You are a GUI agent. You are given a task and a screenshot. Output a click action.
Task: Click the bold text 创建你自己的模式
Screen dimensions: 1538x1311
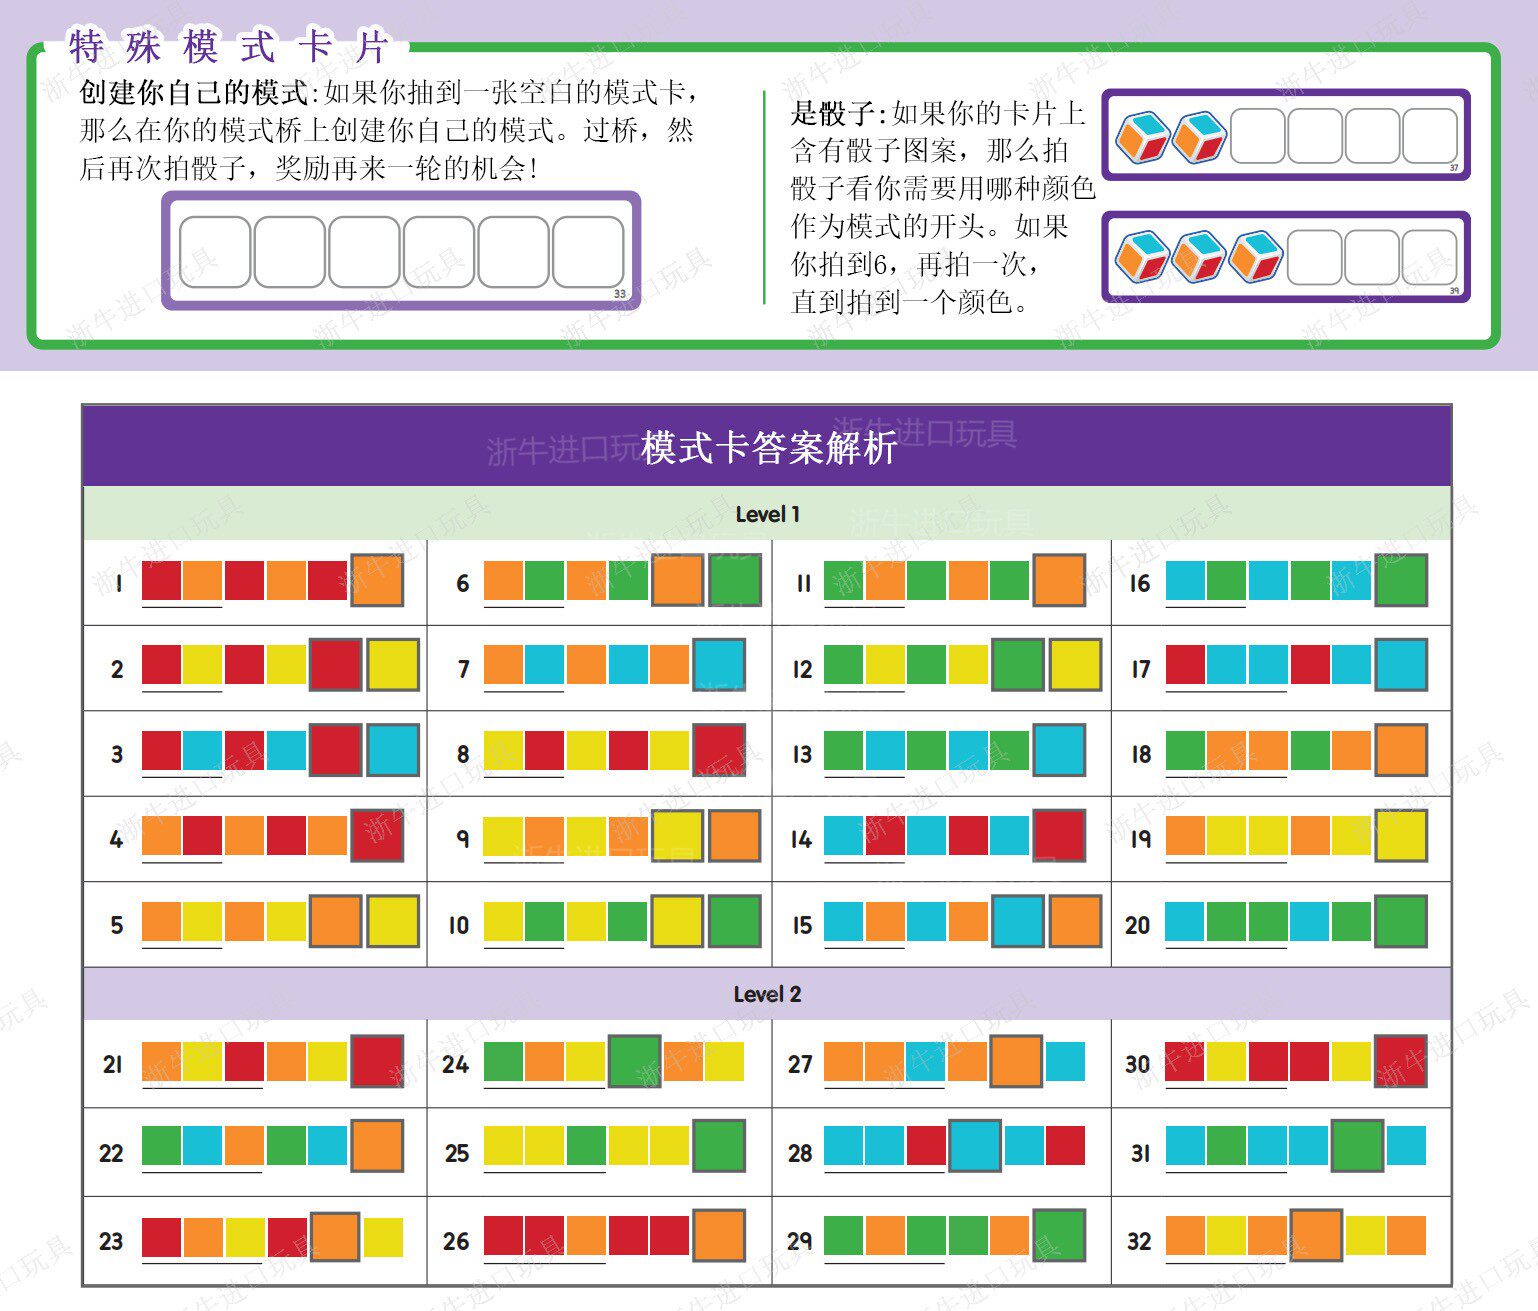point(194,93)
